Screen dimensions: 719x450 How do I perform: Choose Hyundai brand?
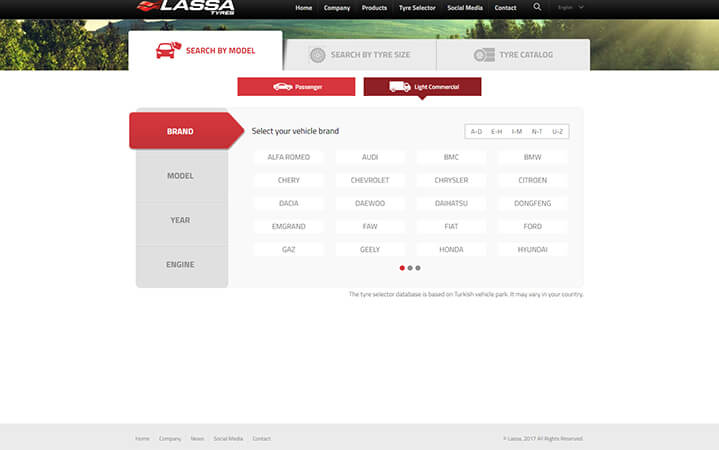pos(532,250)
